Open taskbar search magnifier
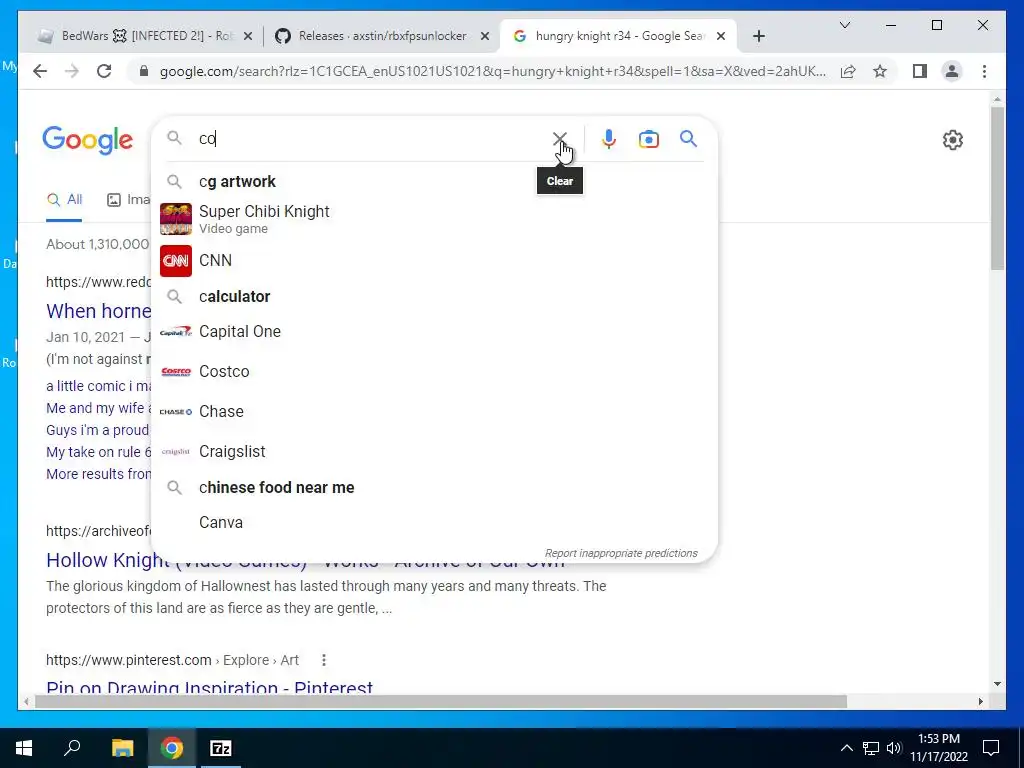This screenshot has height=768, width=1024. pos(72,748)
